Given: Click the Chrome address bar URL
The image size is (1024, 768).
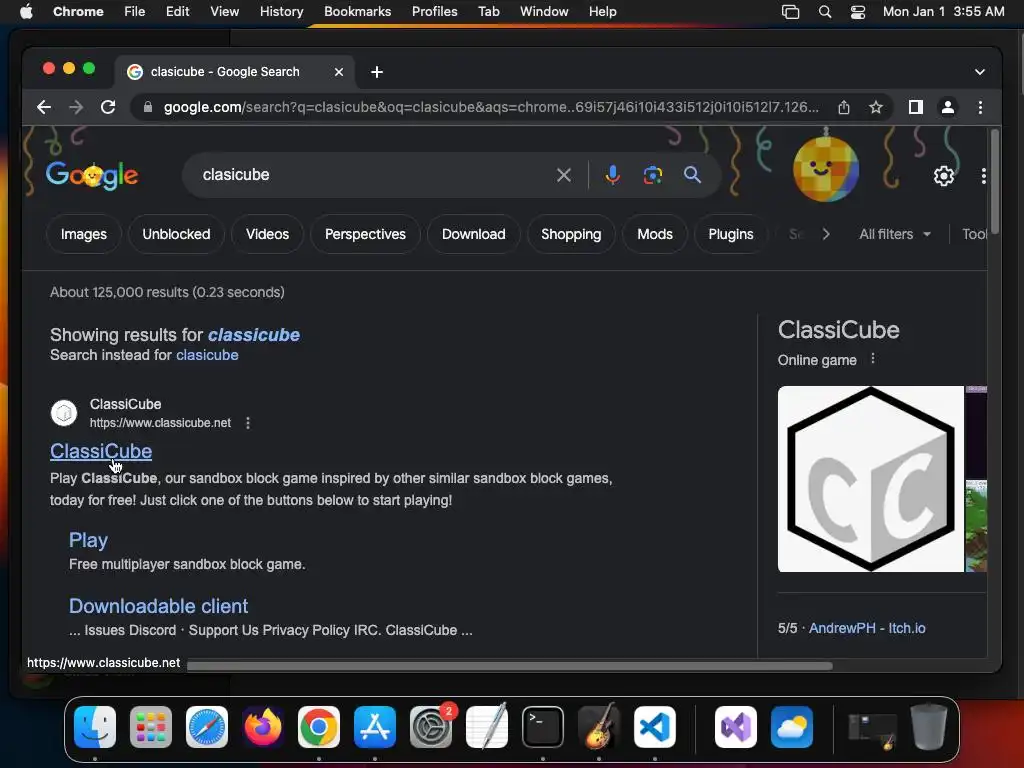Looking at the screenshot, I should pyautogui.click(x=491, y=107).
